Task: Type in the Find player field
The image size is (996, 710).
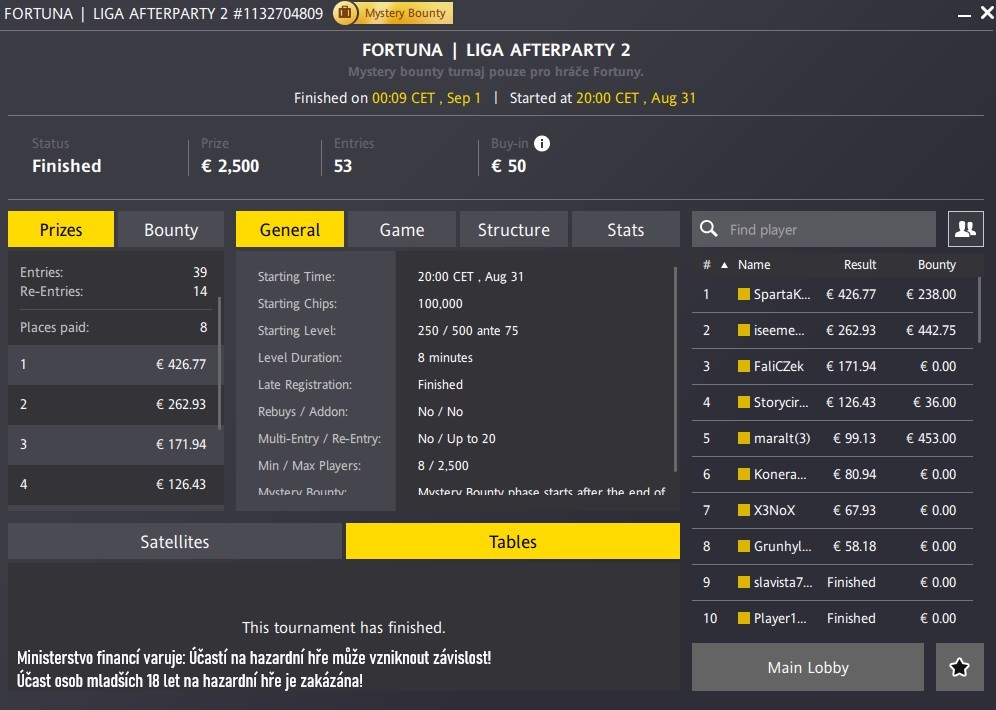Action: (x=830, y=229)
